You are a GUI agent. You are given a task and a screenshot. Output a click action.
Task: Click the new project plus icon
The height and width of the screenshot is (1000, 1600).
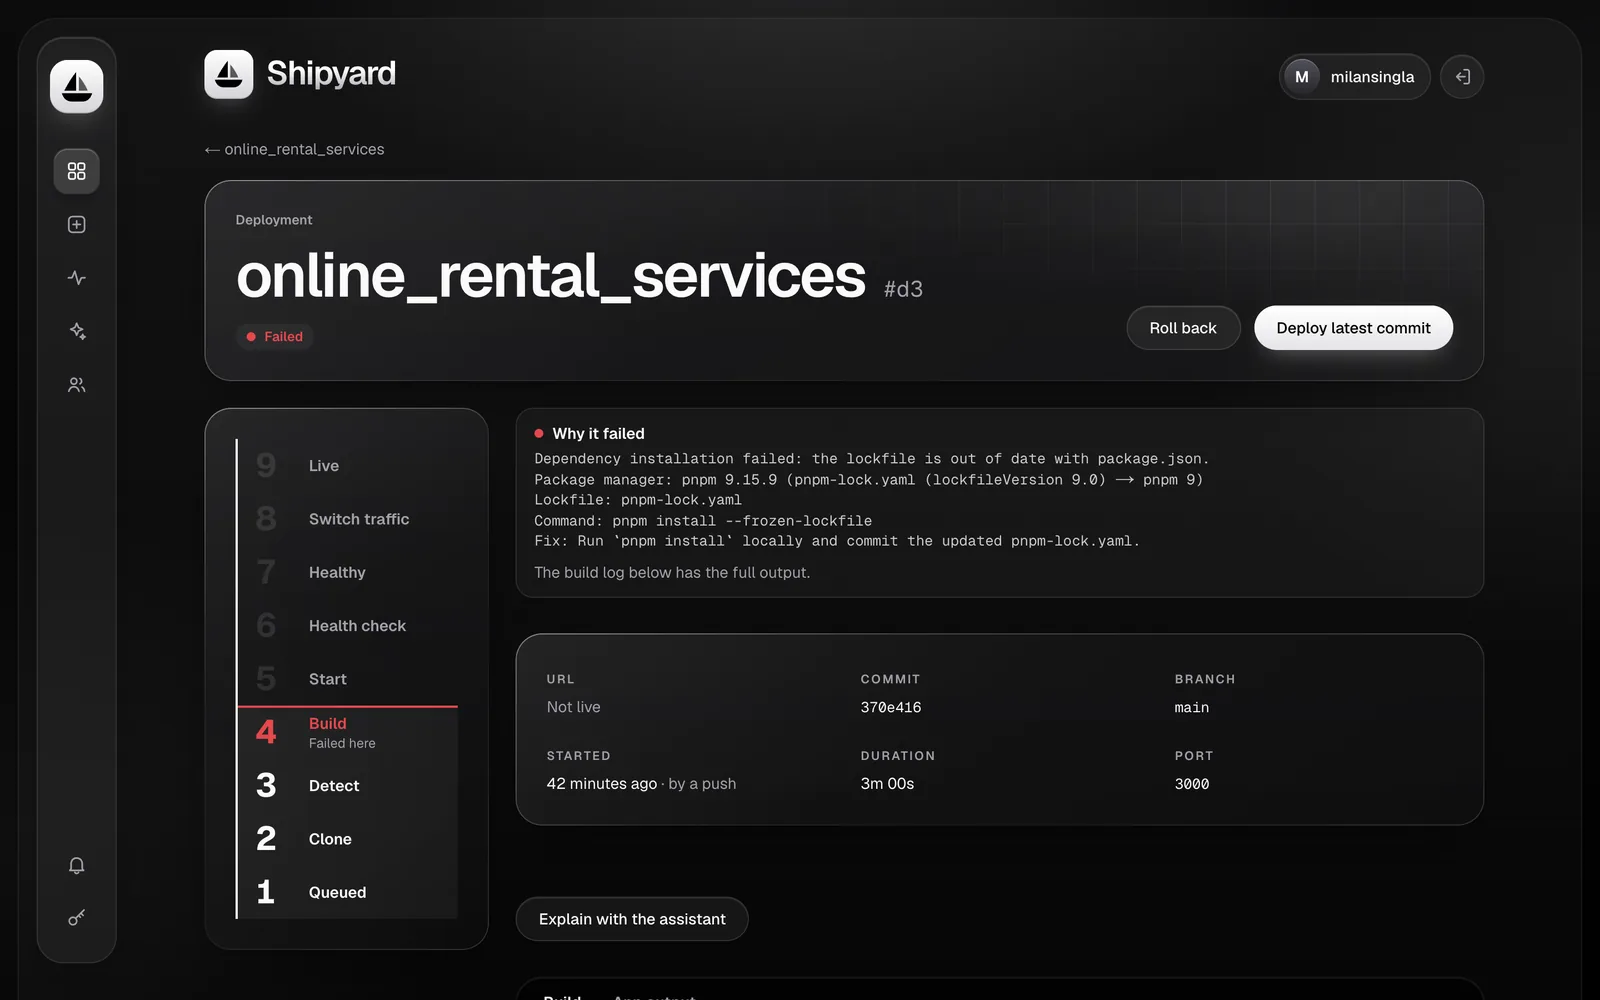[x=77, y=225]
